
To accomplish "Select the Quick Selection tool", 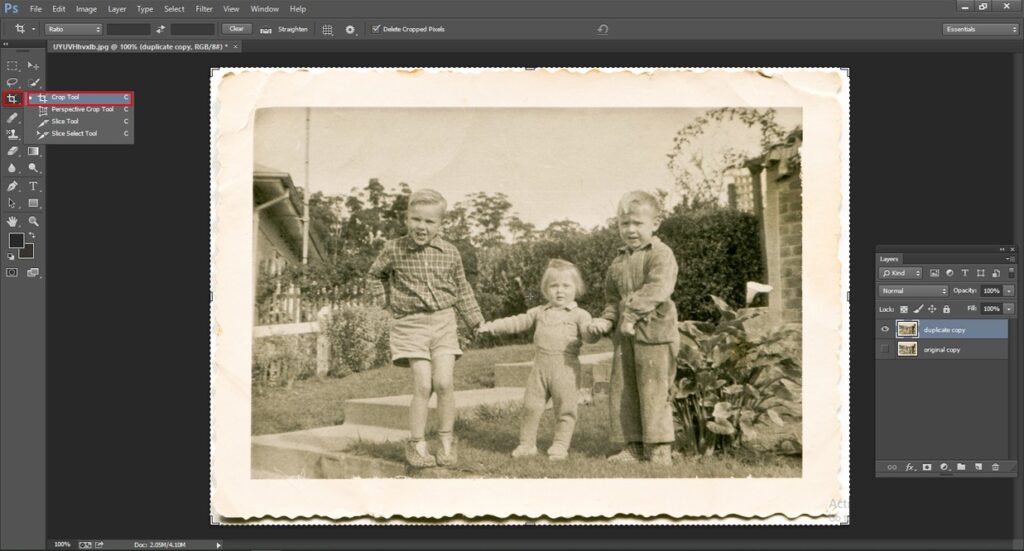I will (33, 82).
